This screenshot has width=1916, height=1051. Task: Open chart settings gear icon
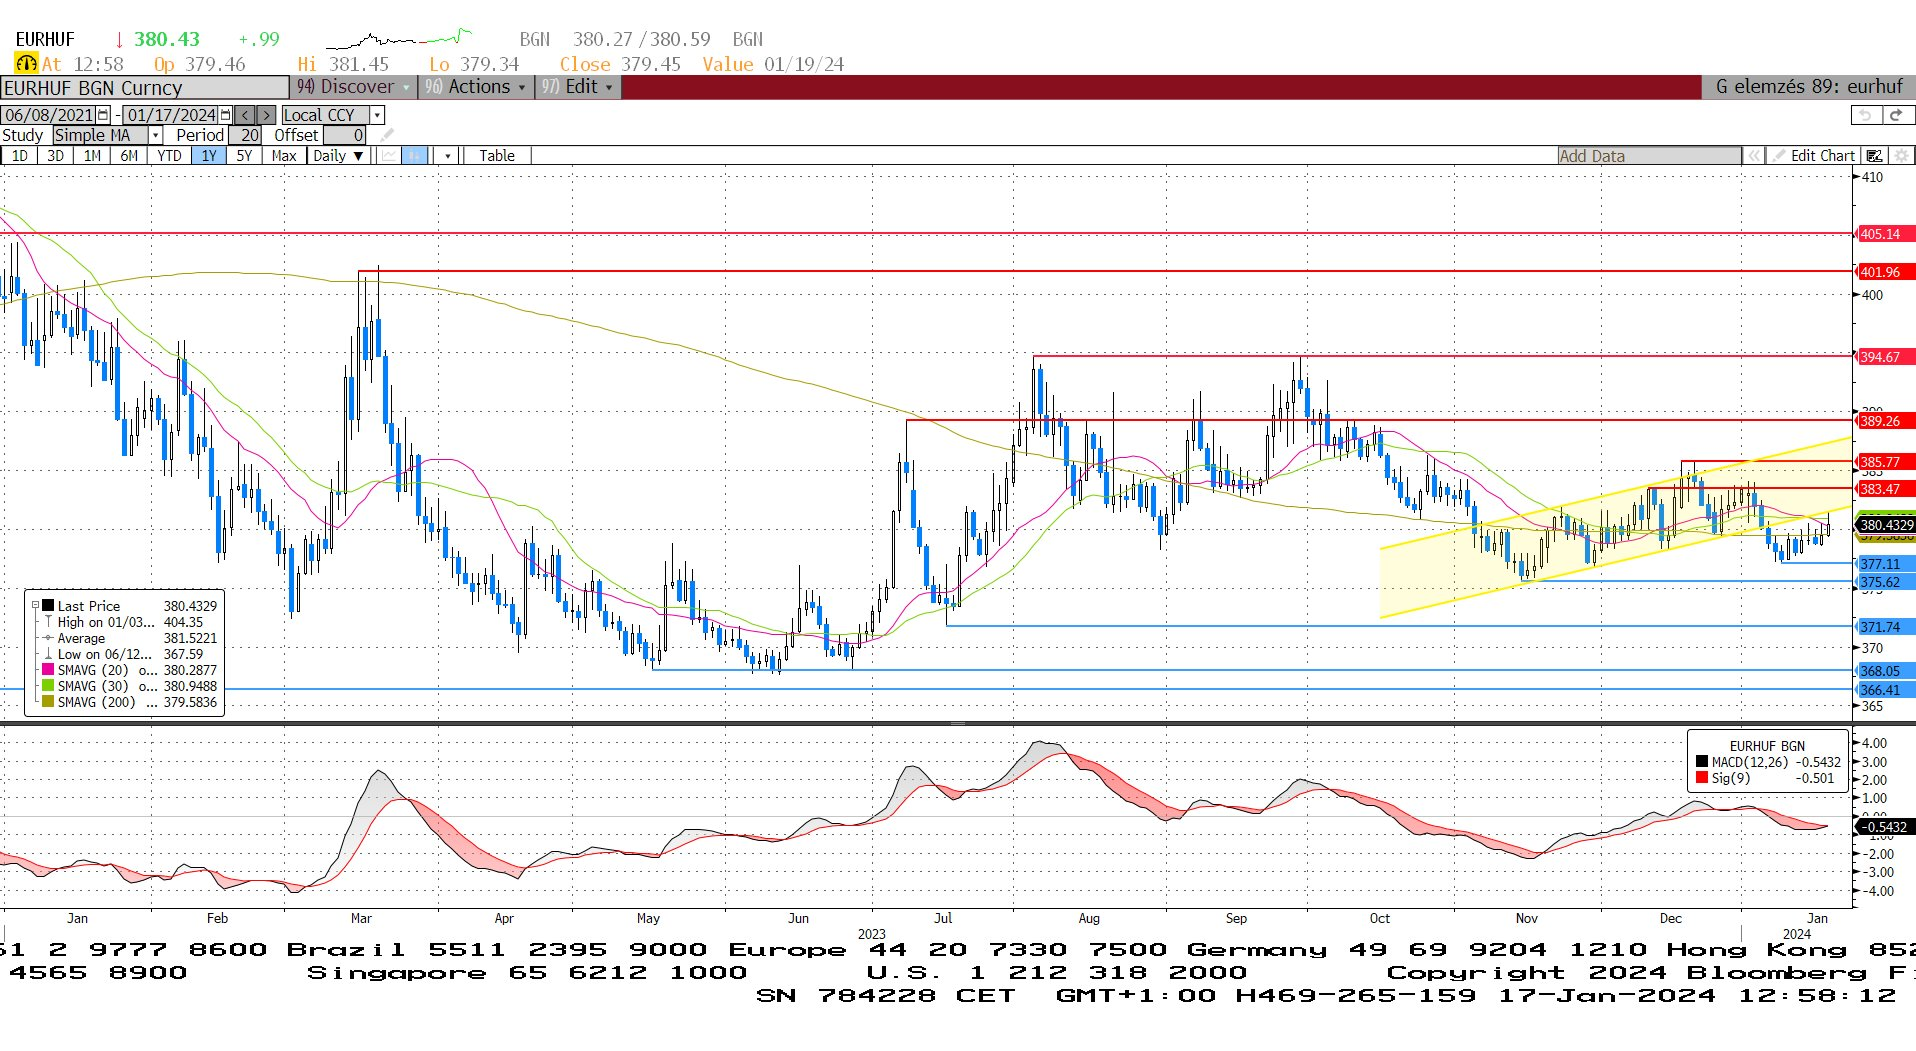click(x=1901, y=156)
